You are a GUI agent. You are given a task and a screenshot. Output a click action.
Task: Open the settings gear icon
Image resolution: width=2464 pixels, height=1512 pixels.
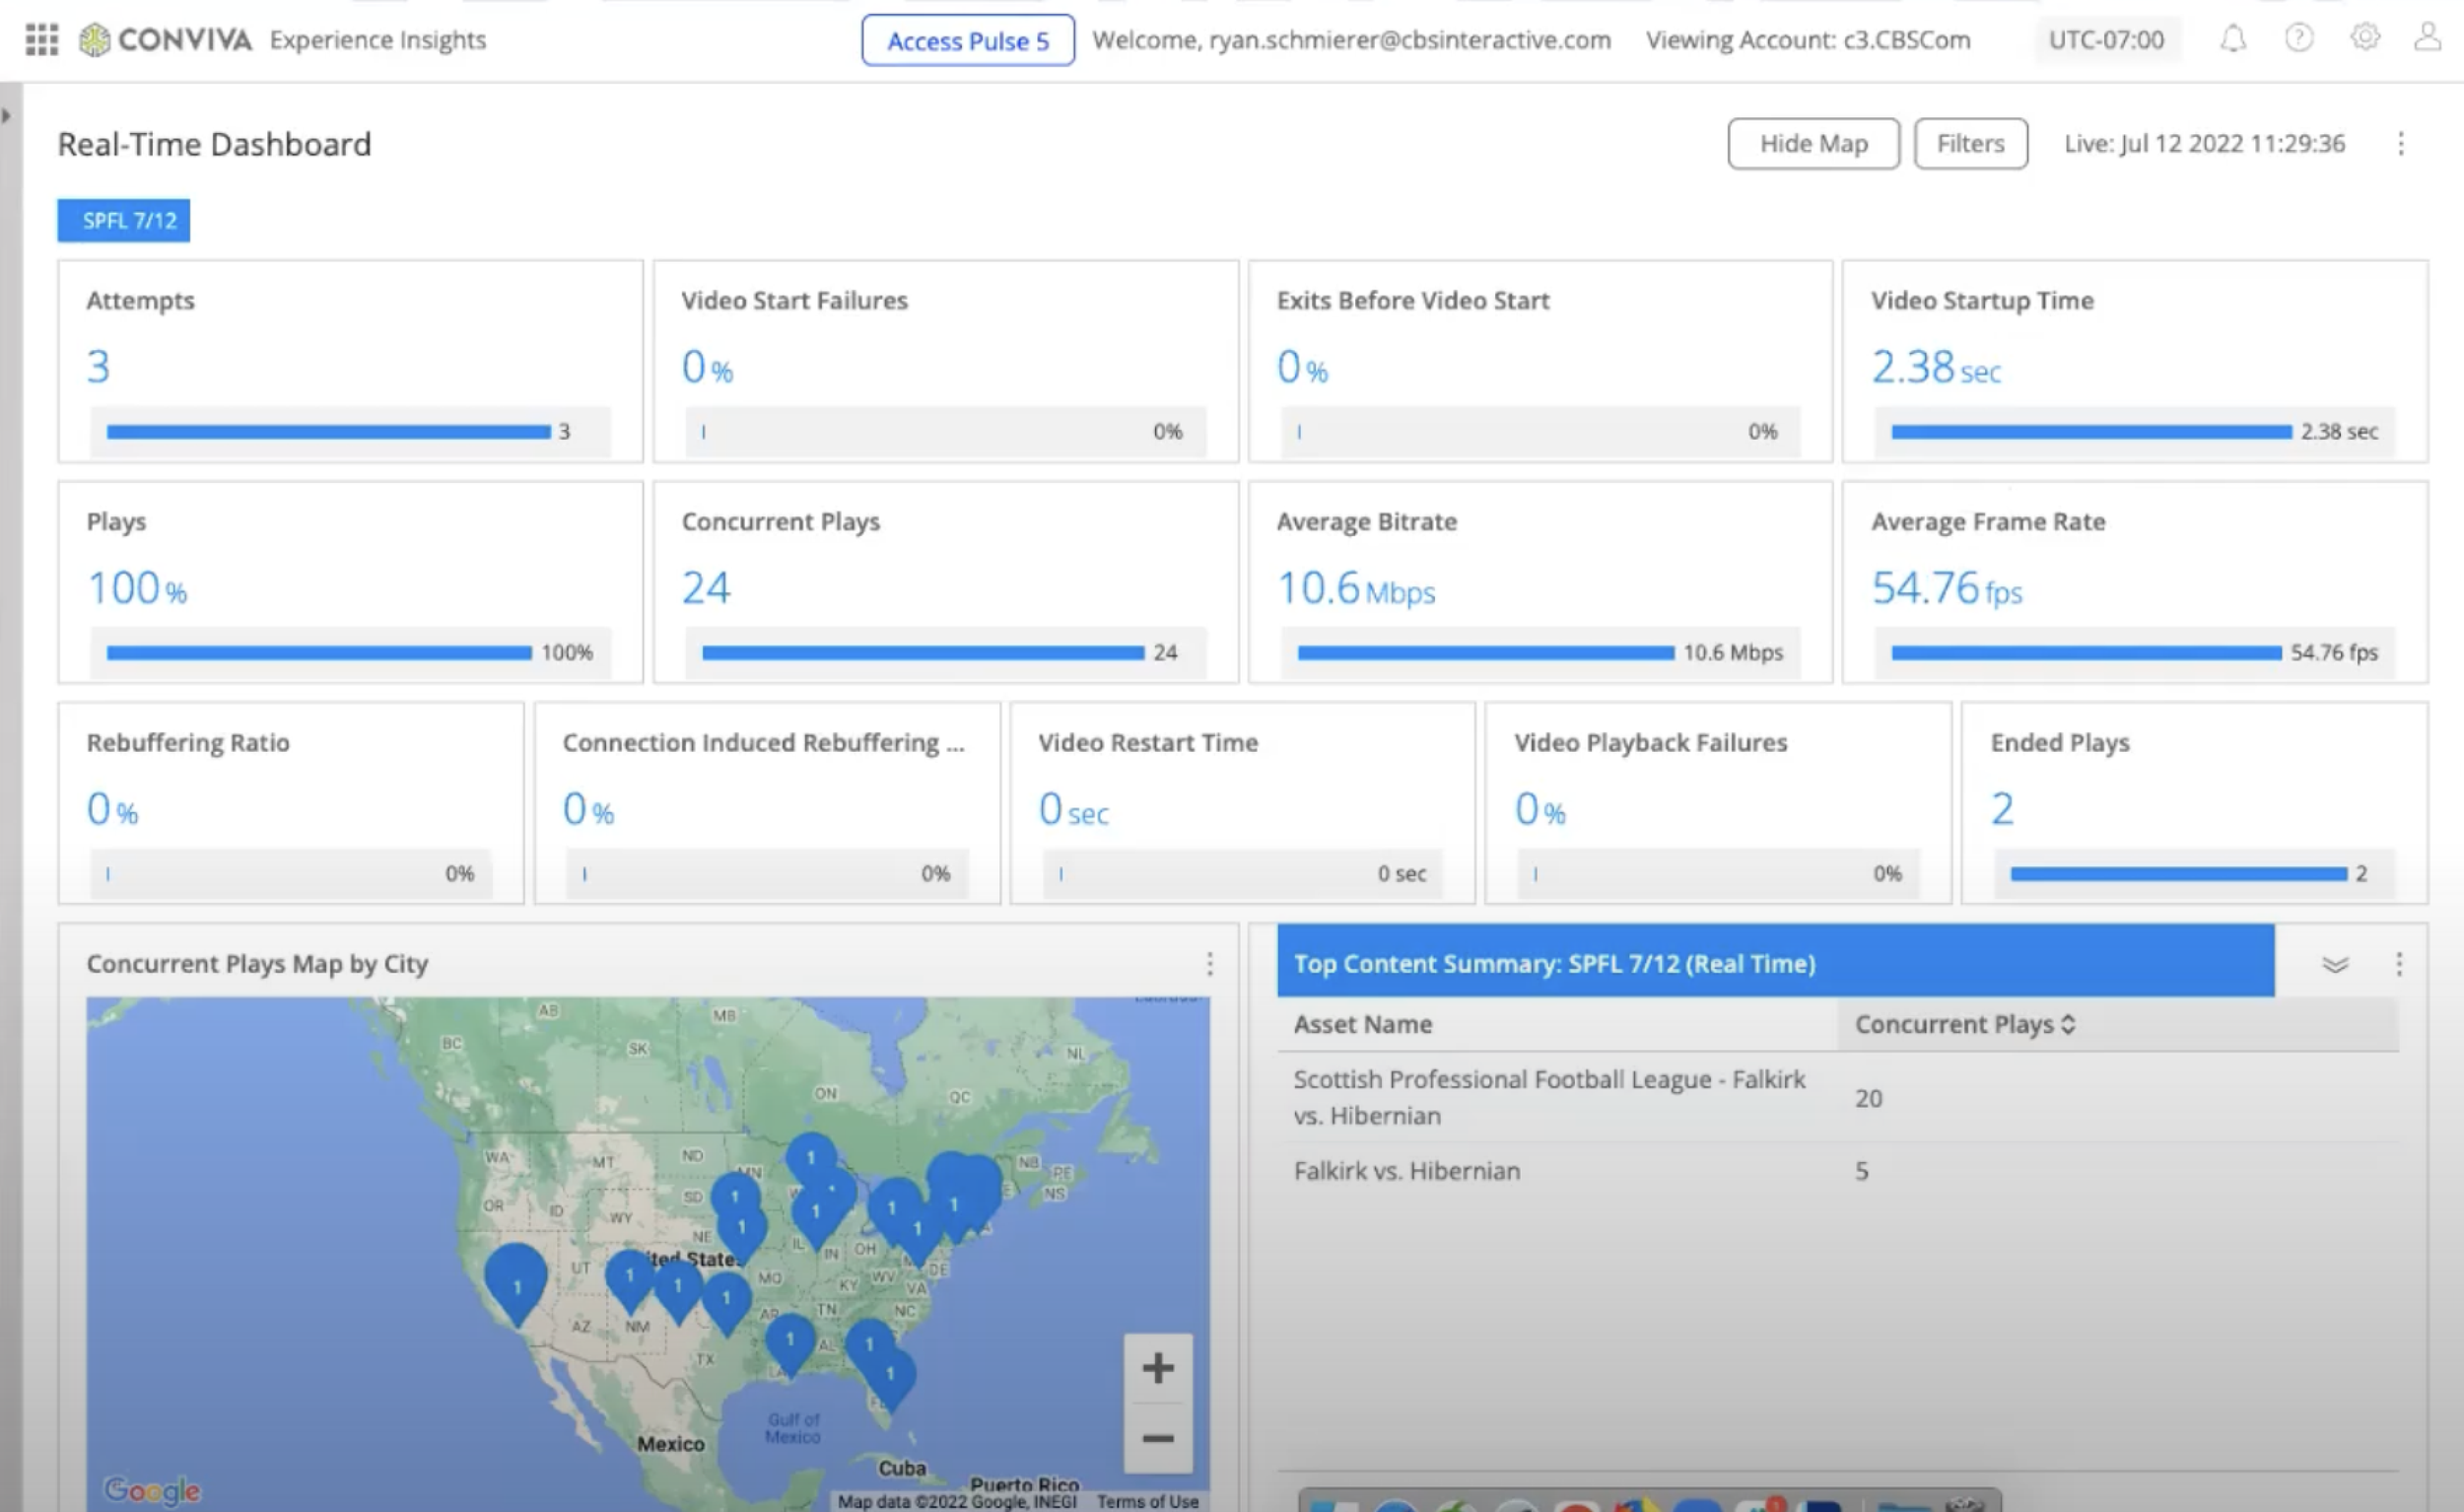2364,38
